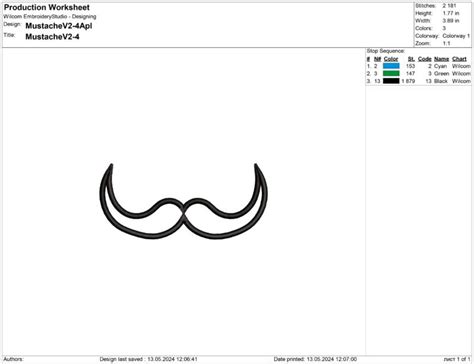Click the 'Colorway:' label
Screen dimensions: 474x364
tap(427, 36)
